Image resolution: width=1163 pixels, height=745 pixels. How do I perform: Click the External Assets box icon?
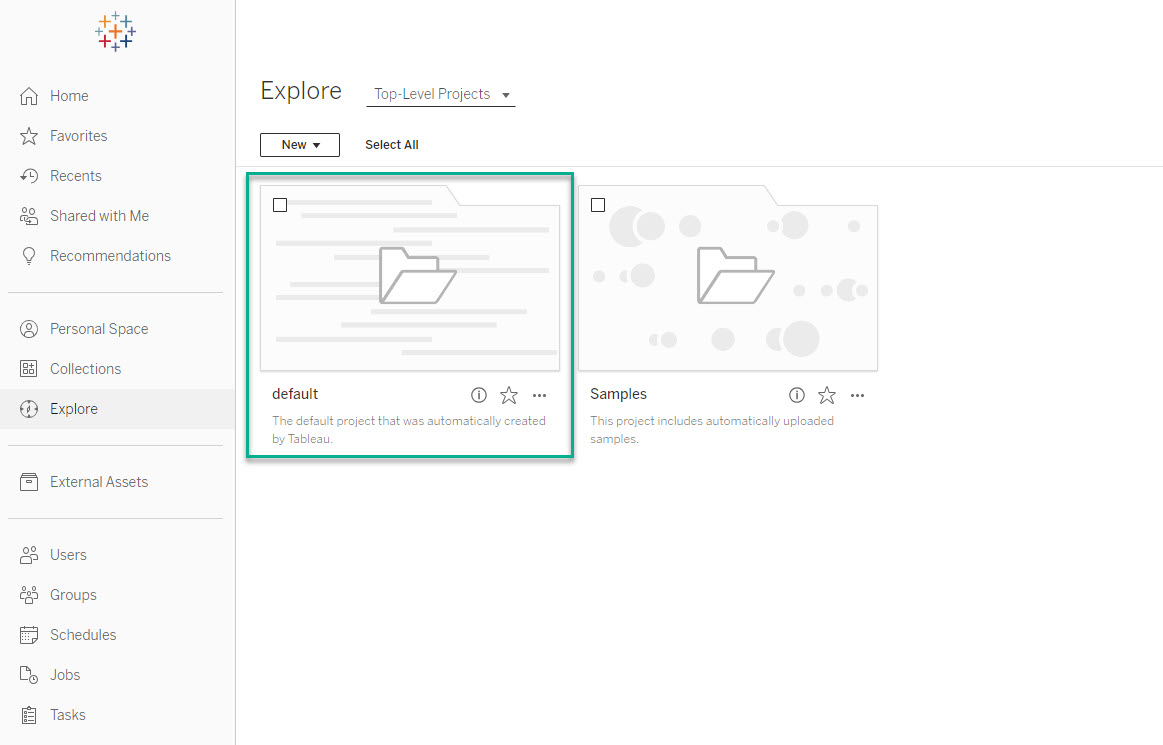[x=29, y=482]
